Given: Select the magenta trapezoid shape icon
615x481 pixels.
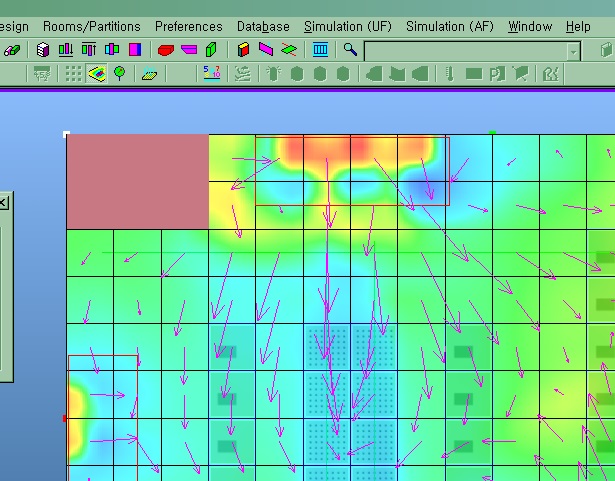Looking at the screenshot, I should 189,50.
